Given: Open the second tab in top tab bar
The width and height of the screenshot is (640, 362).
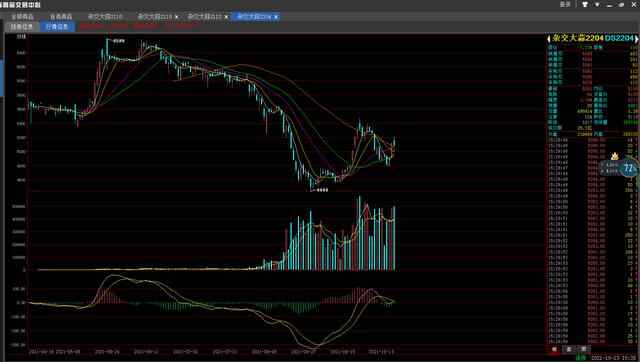Looking at the screenshot, I should pyautogui.click(x=61, y=17).
